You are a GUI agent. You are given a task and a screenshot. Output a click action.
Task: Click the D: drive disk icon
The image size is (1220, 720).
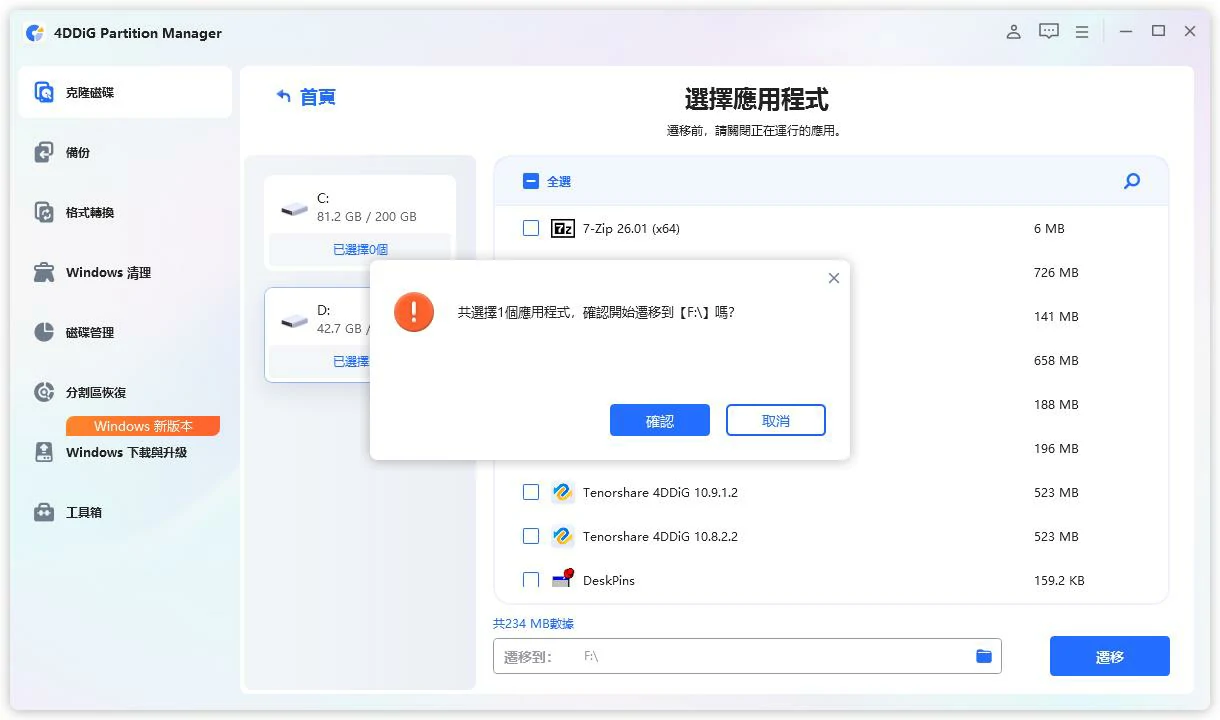click(x=294, y=320)
